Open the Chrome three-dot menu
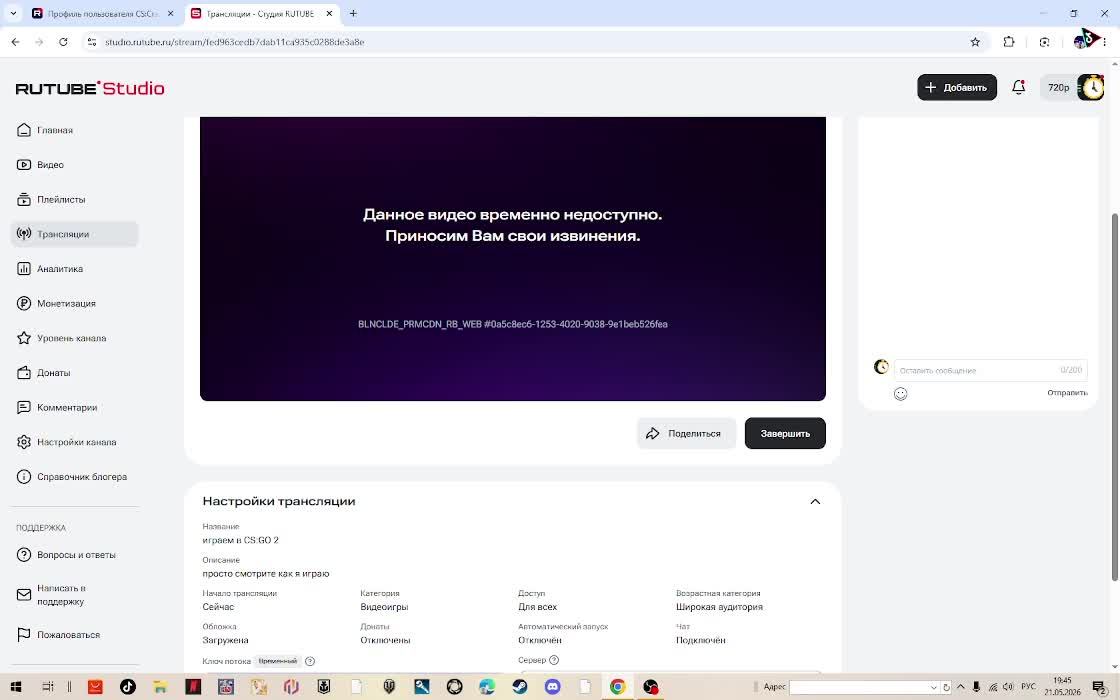The width and height of the screenshot is (1120, 700). point(1105,42)
